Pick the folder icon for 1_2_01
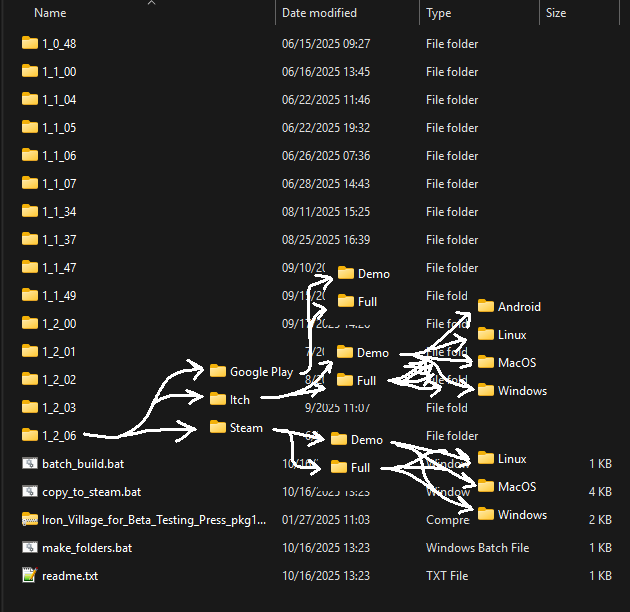The height and width of the screenshot is (612, 630). (x=30, y=351)
